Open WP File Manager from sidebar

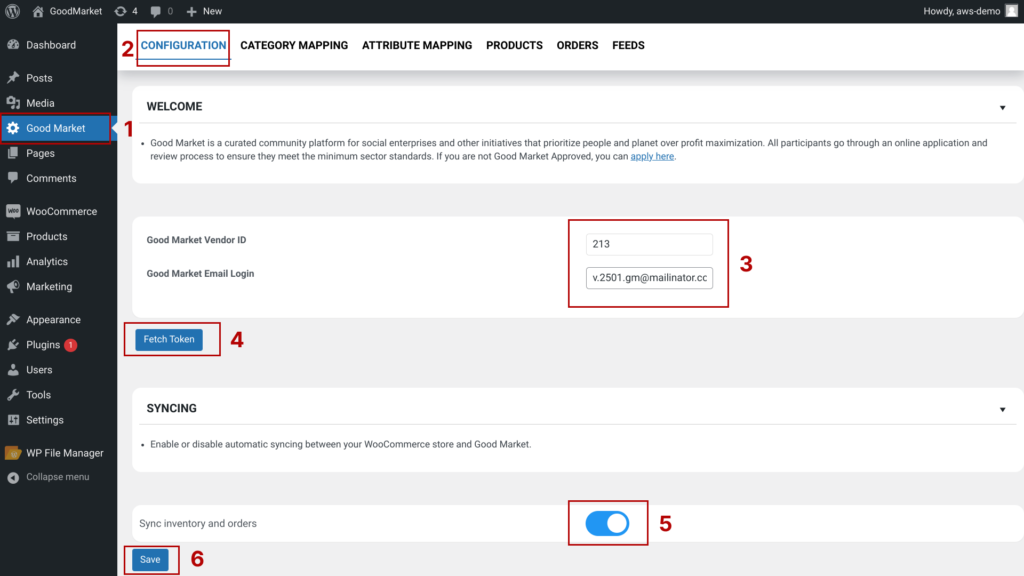click(64, 453)
